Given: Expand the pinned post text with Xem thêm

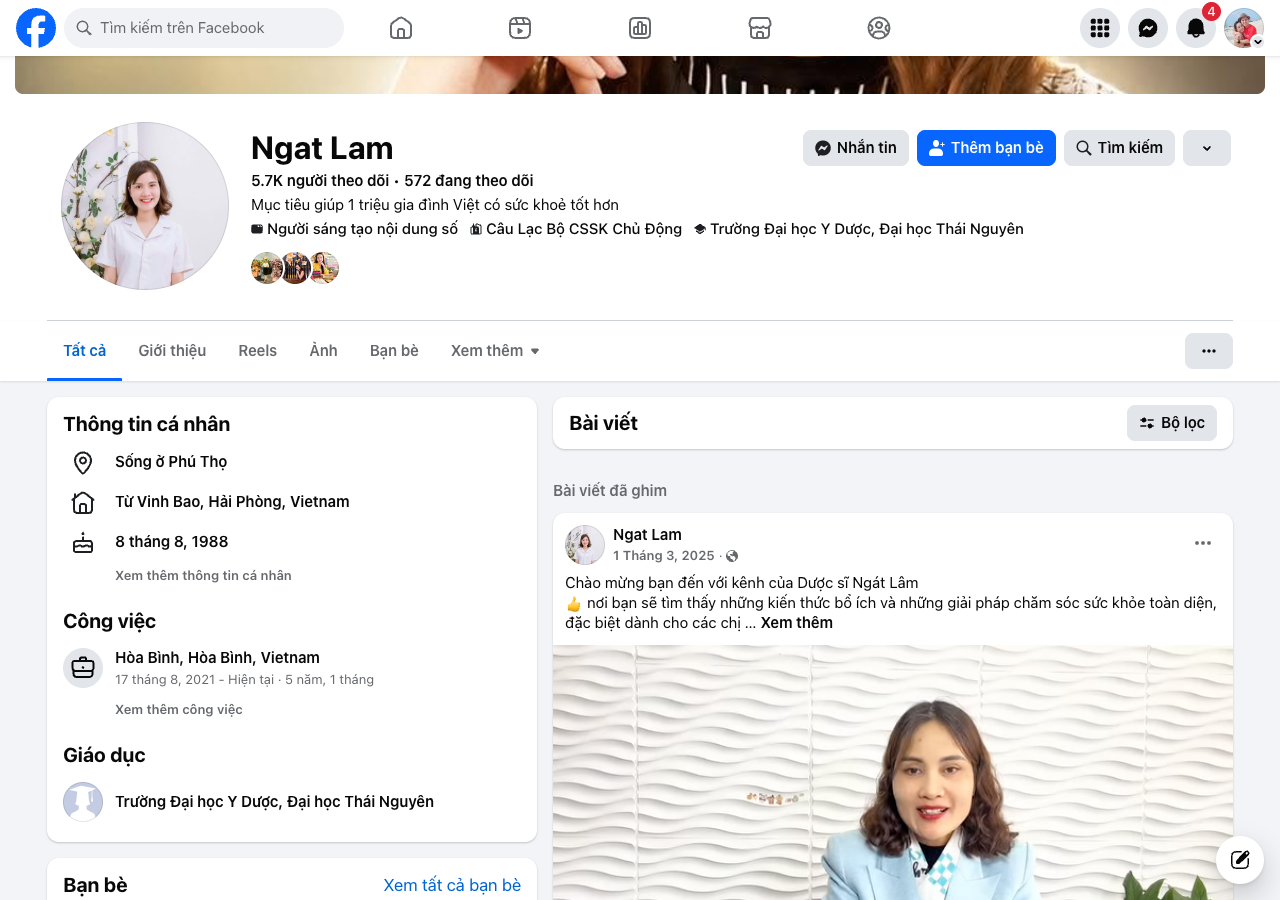Looking at the screenshot, I should coord(797,623).
